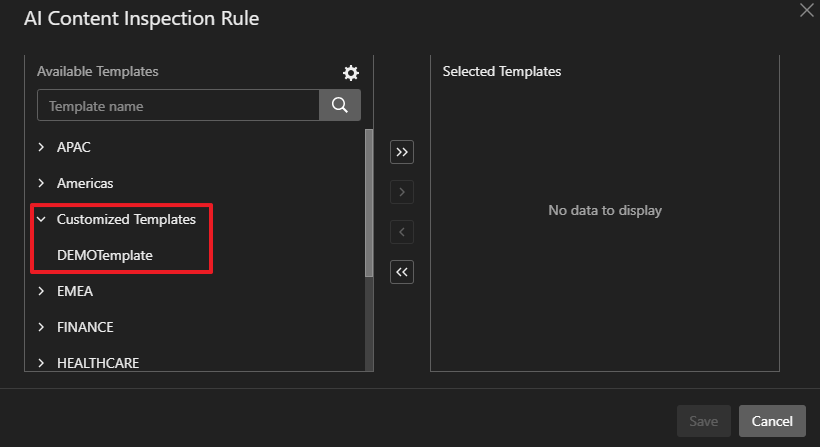Expand the Americas template group
The height and width of the screenshot is (447, 820).
[42, 183]
